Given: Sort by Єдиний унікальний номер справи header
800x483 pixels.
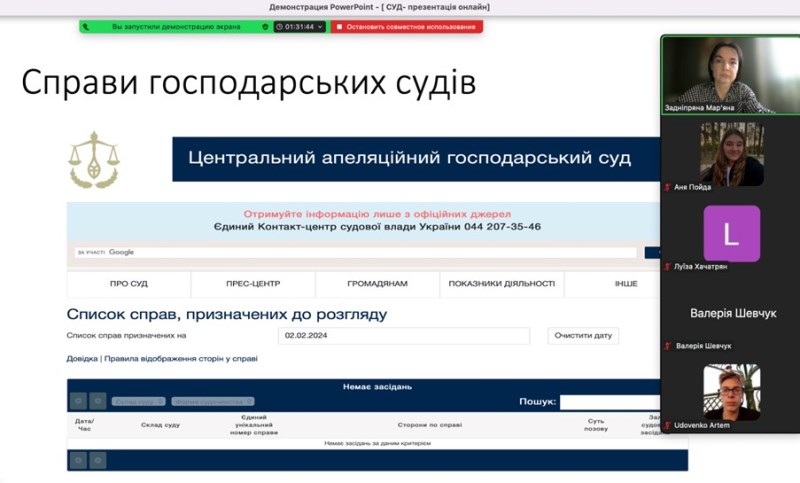Looking at the screenshot, I should point(254,425).
